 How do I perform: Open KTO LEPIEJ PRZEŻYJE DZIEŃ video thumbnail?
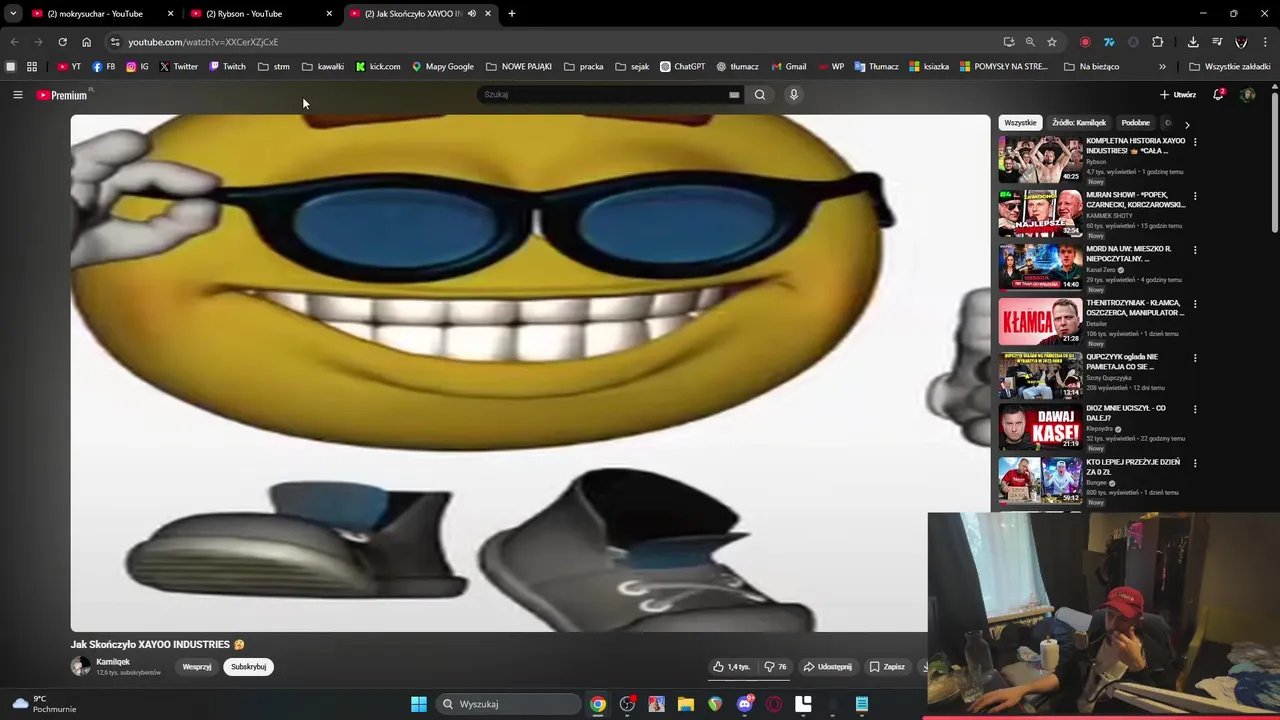1040,481
